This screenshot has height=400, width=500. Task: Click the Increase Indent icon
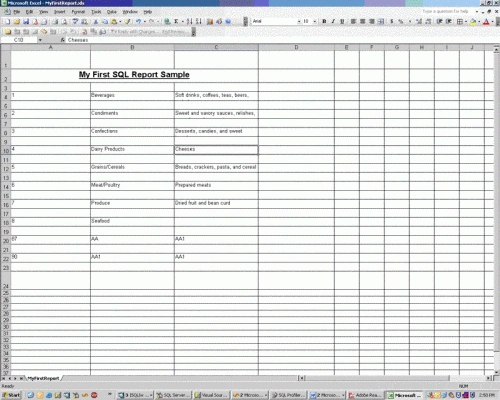click(449, 22)
